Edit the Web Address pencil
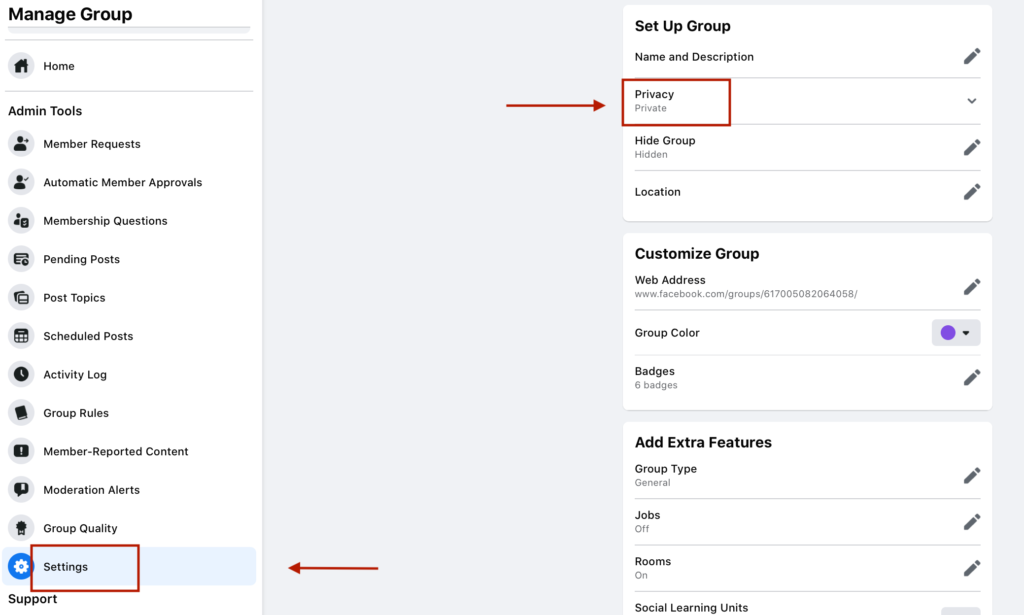This screenshot has height=615, width=1024. [971, 287]
